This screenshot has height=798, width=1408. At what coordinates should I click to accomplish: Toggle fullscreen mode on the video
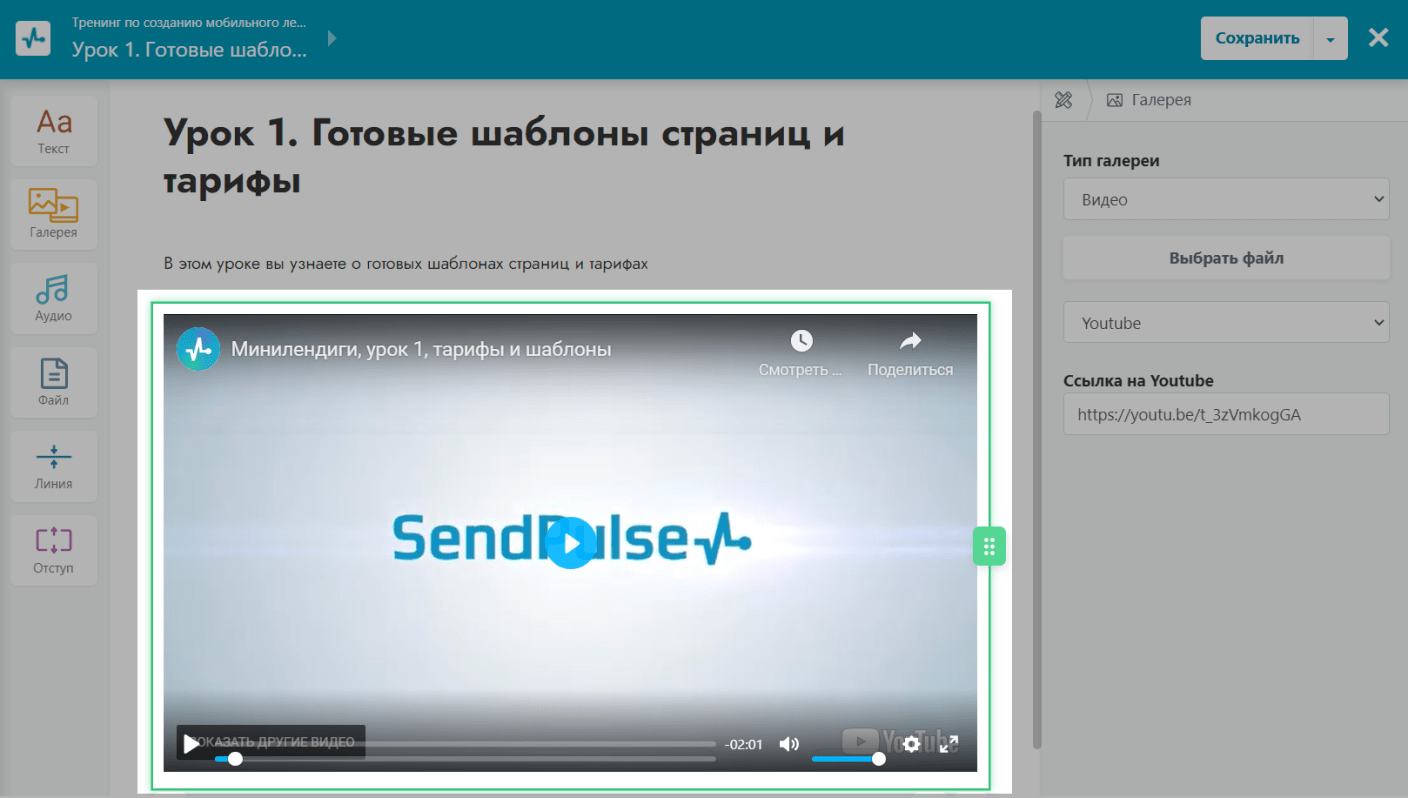[949, 744]
